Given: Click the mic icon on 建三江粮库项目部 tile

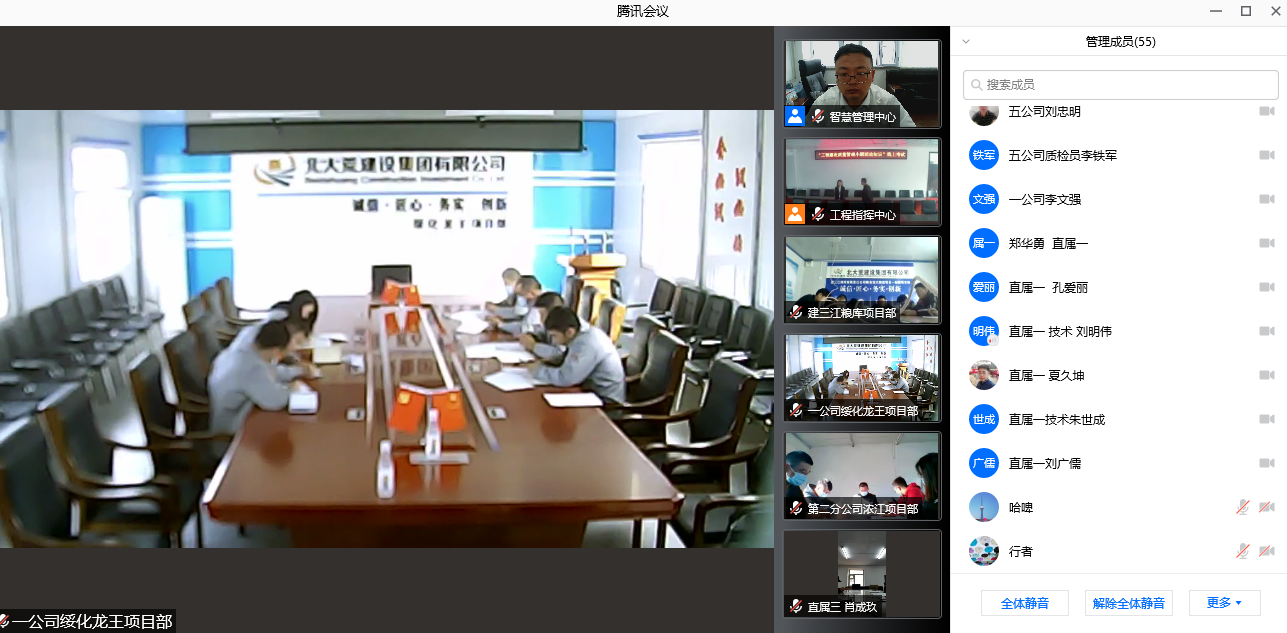Looking at the screenshot, I should coord(797,312).
